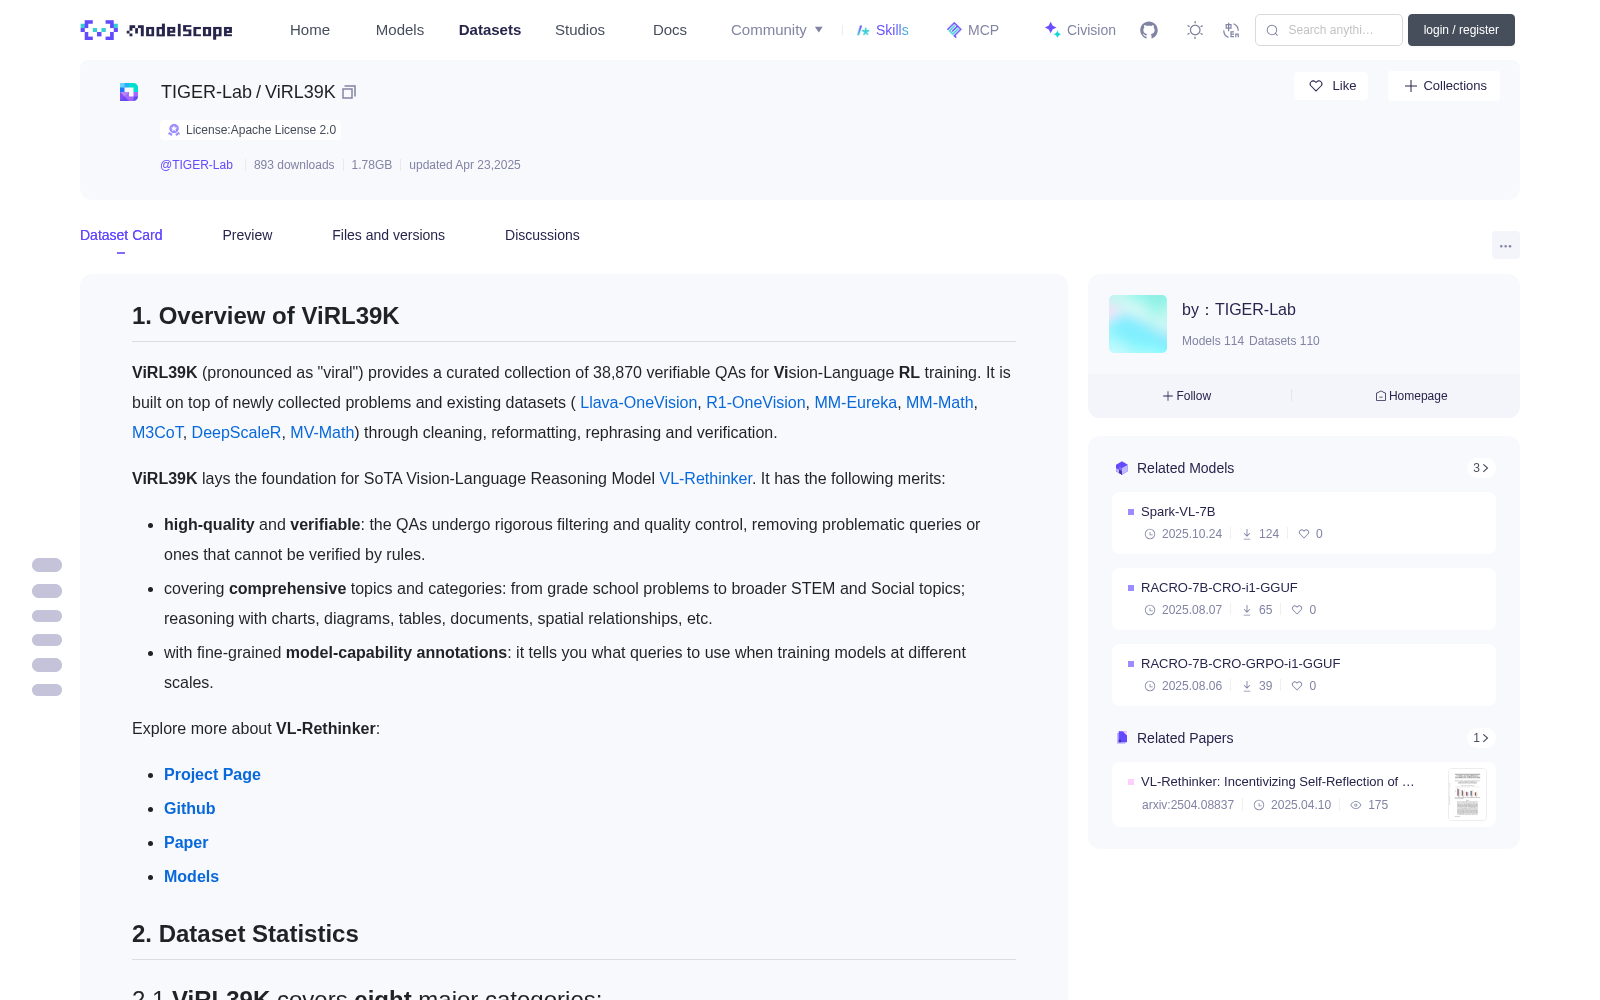This screenshot has height=1000, width=1600.
Task: Open Civision from the top bar
Action: coord(1080,30)
